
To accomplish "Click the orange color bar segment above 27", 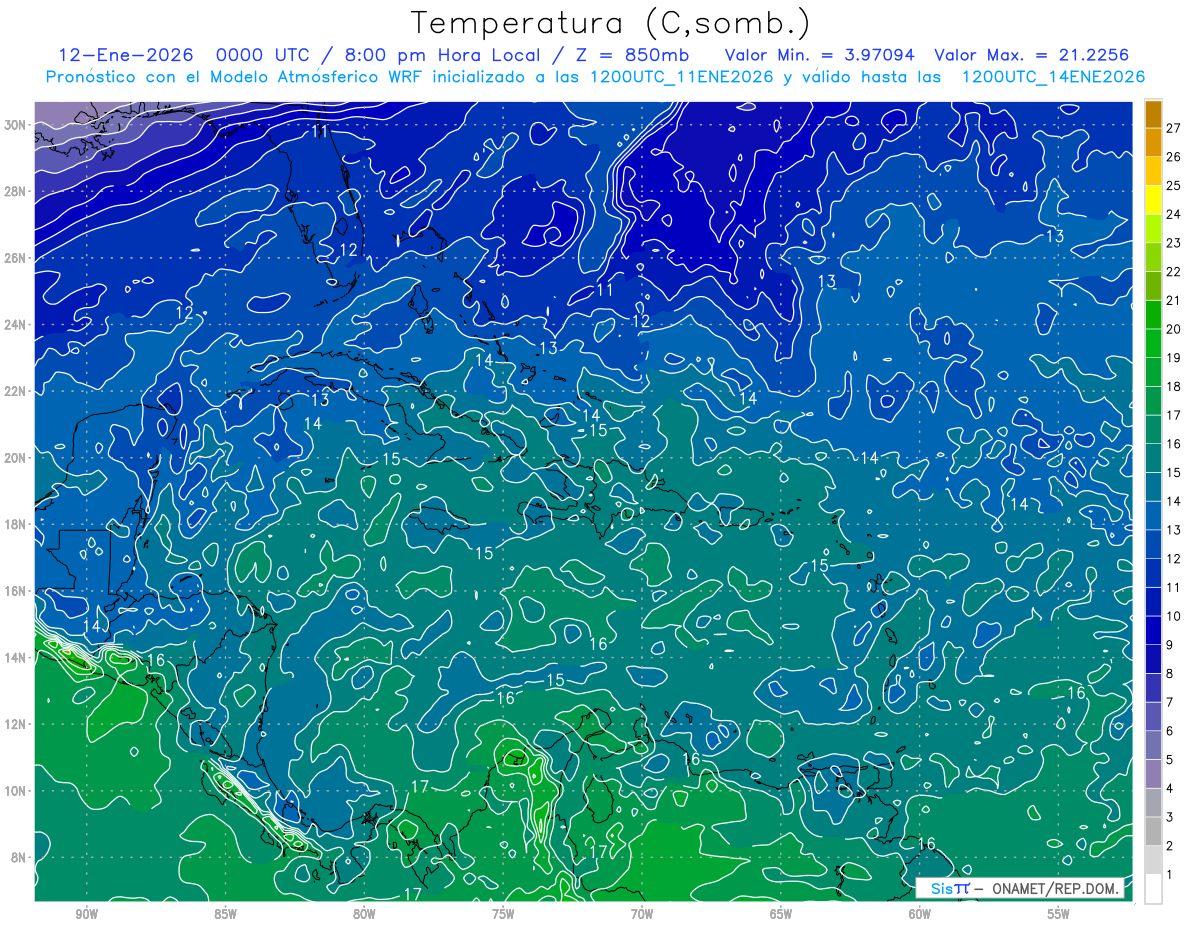I will [1153, 114].
